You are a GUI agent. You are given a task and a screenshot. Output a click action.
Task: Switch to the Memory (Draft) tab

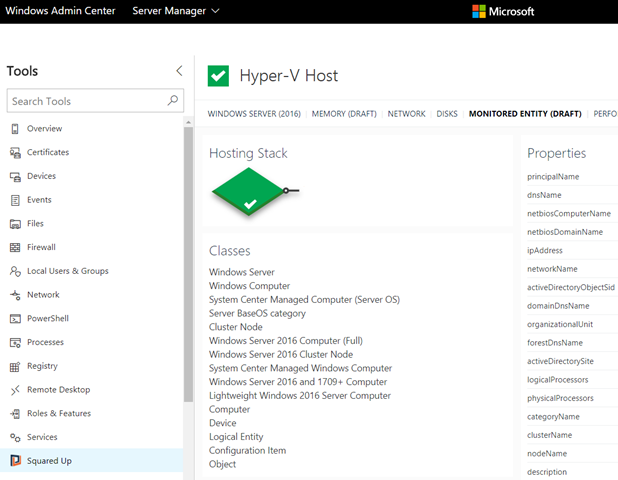click(344, 114)
